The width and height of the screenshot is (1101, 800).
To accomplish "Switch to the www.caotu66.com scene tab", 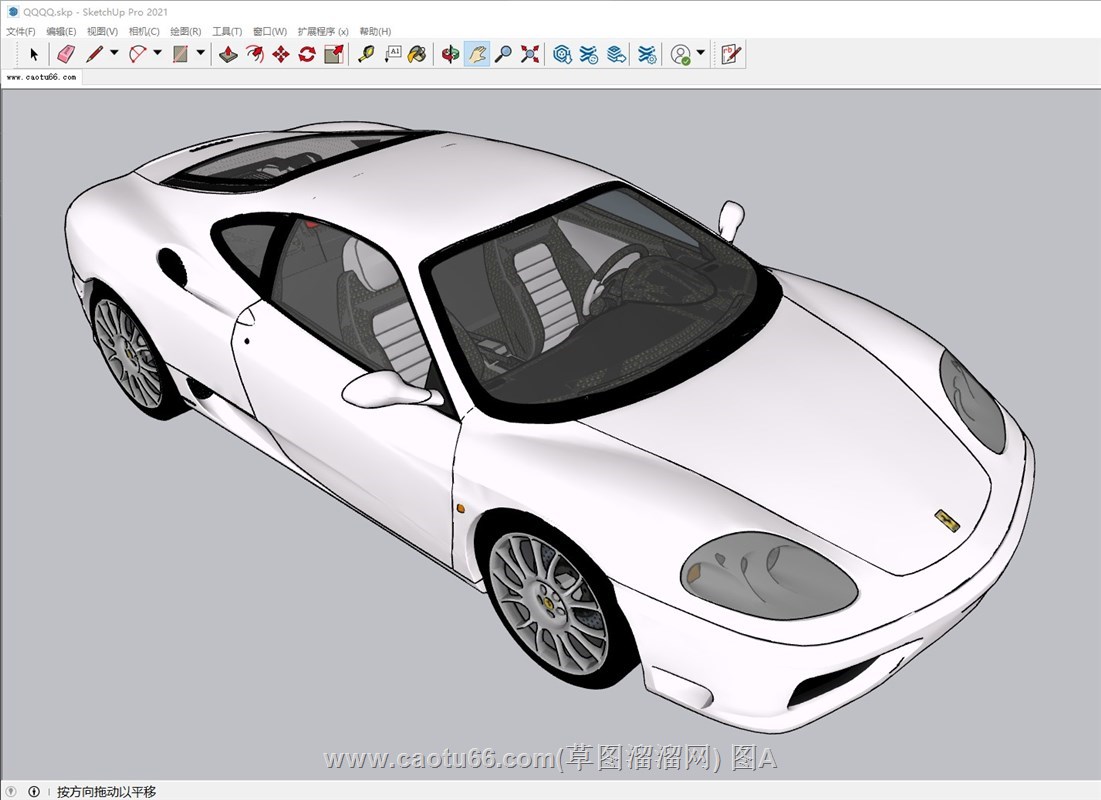I will pos(41,77).
